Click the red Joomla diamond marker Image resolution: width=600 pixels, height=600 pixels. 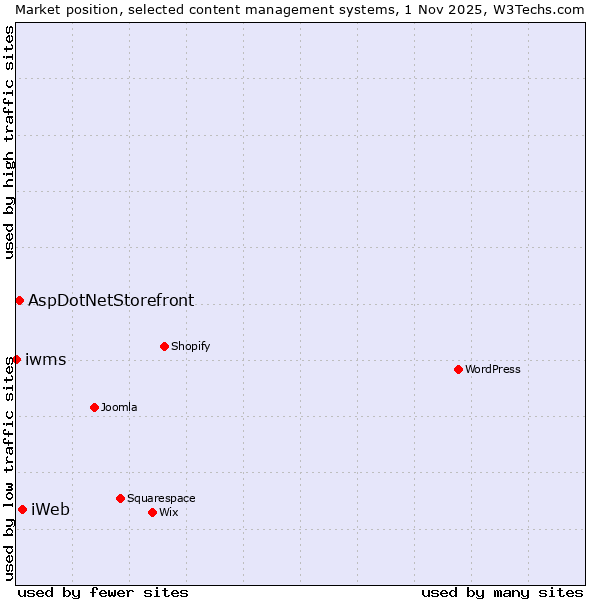click(x=94, y=407)
